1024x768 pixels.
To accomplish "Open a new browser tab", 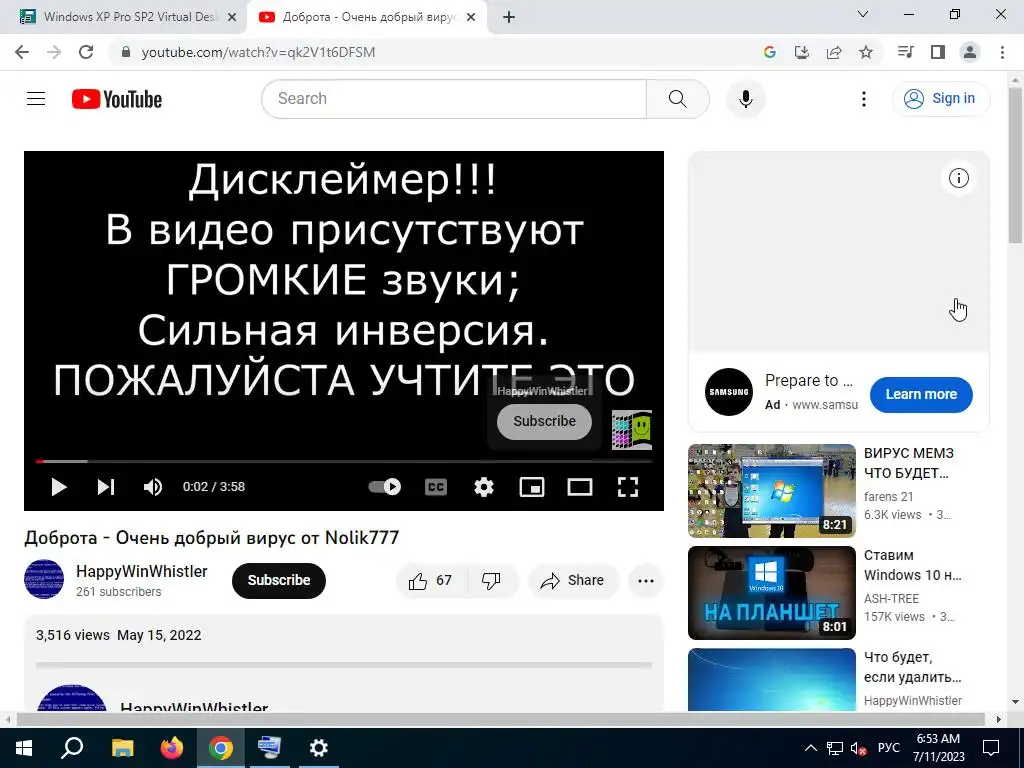I will (x=509, y=17).
